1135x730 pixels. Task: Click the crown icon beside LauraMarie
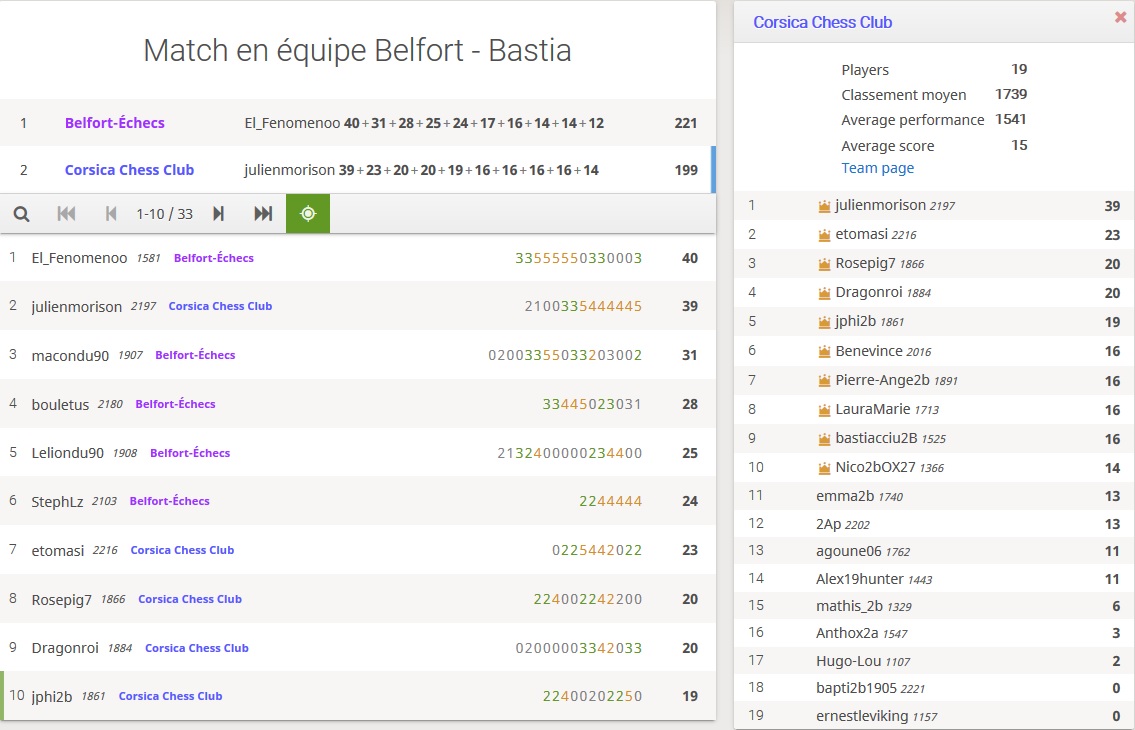pyautogui.click(x=824, y=410)
